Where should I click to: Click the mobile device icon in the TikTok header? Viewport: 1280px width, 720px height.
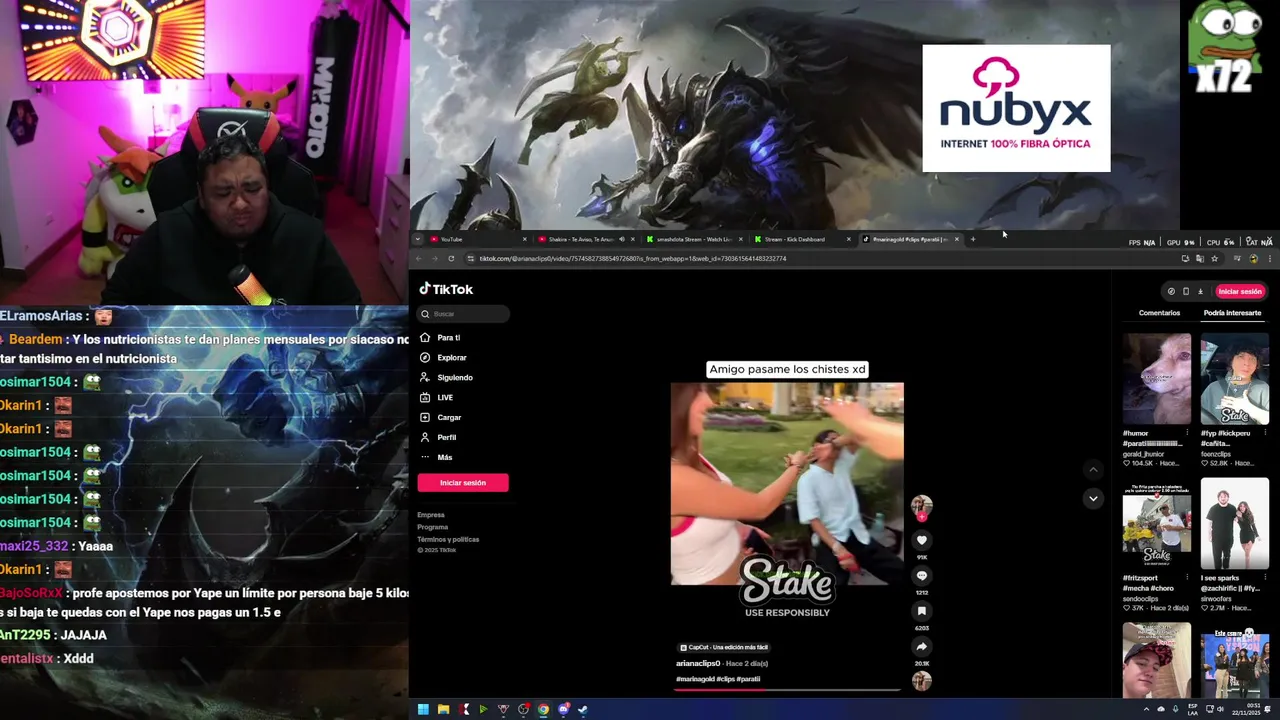click(1186, 291)
